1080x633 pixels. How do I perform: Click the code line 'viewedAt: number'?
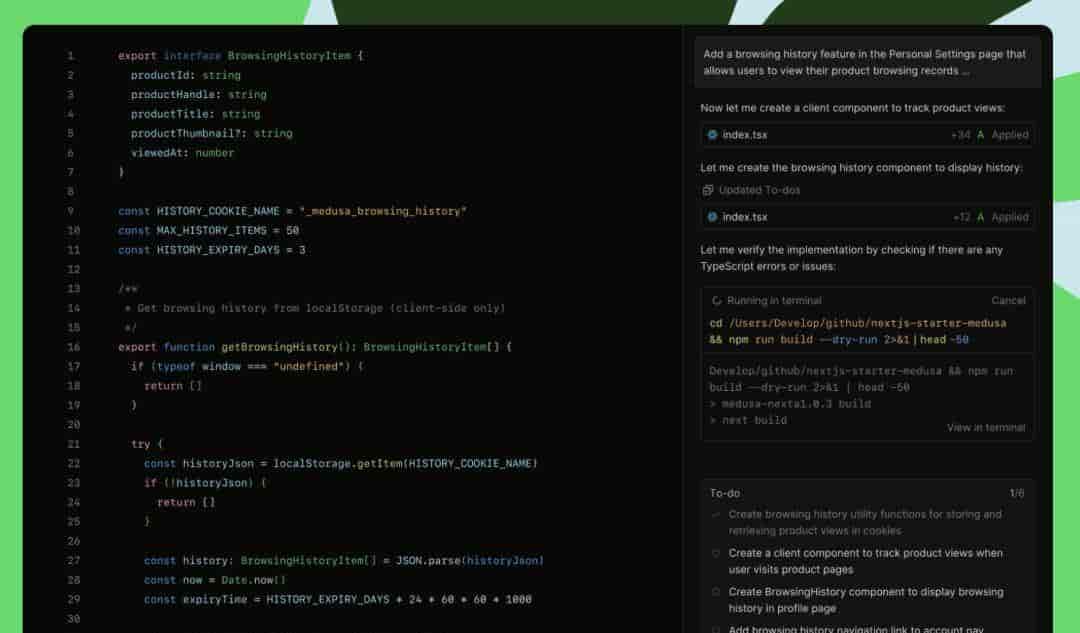tap(183, 153)
